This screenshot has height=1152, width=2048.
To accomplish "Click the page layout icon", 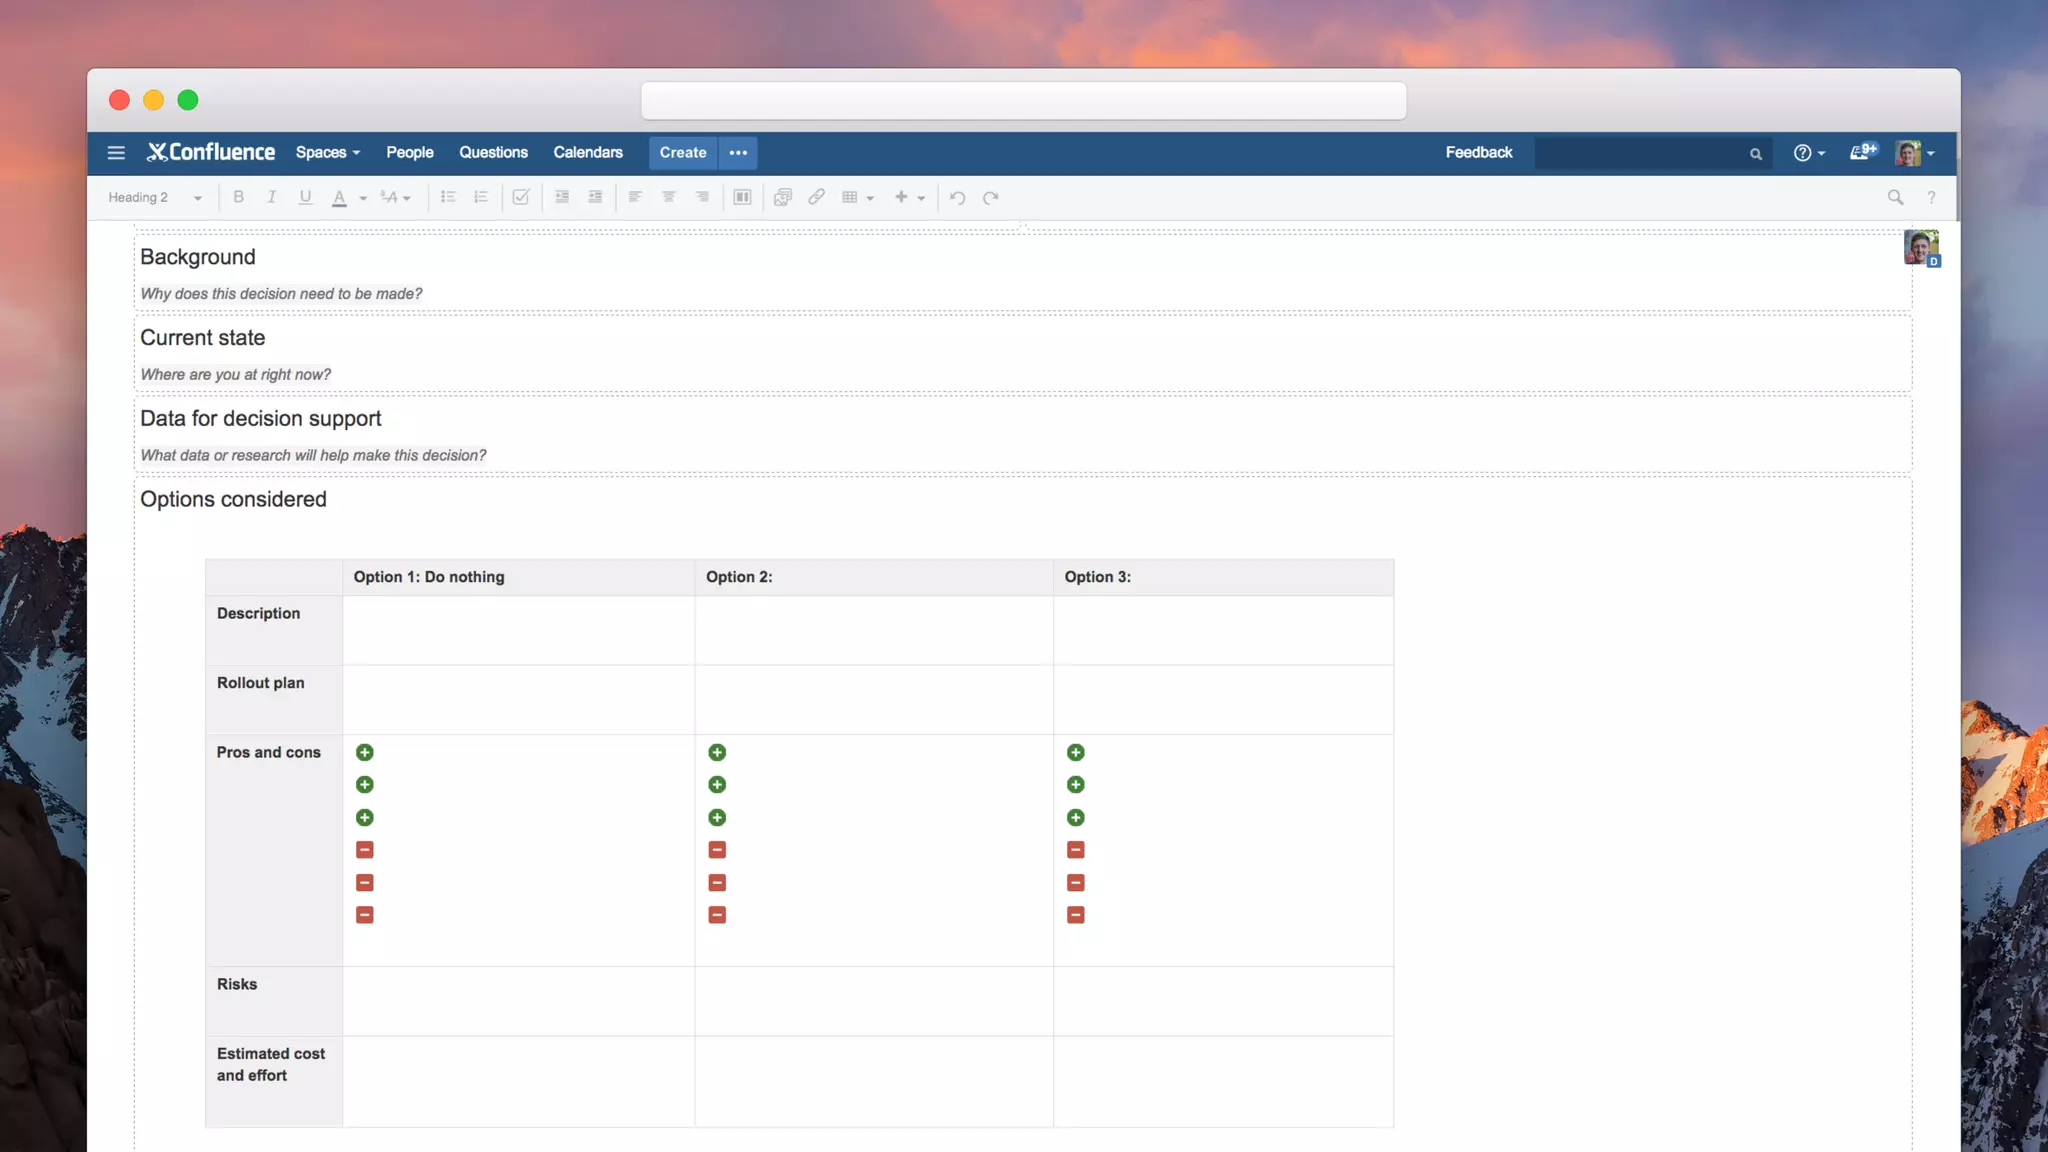I will tap(742, 197).
